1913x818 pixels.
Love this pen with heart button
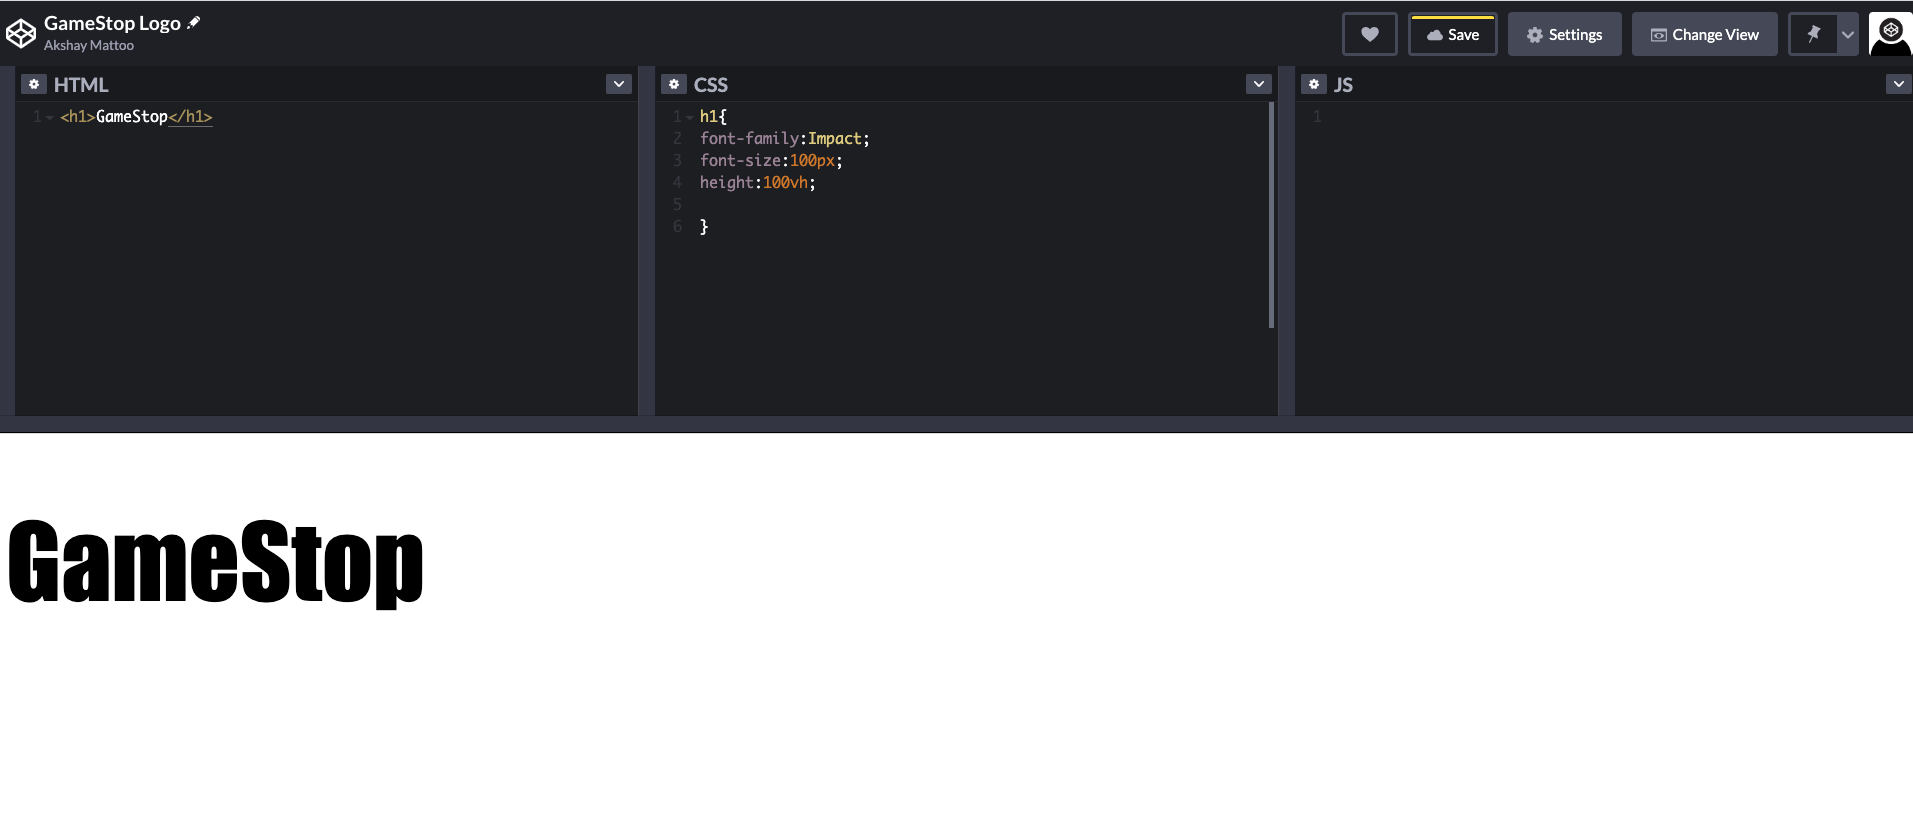point(1369,34)
